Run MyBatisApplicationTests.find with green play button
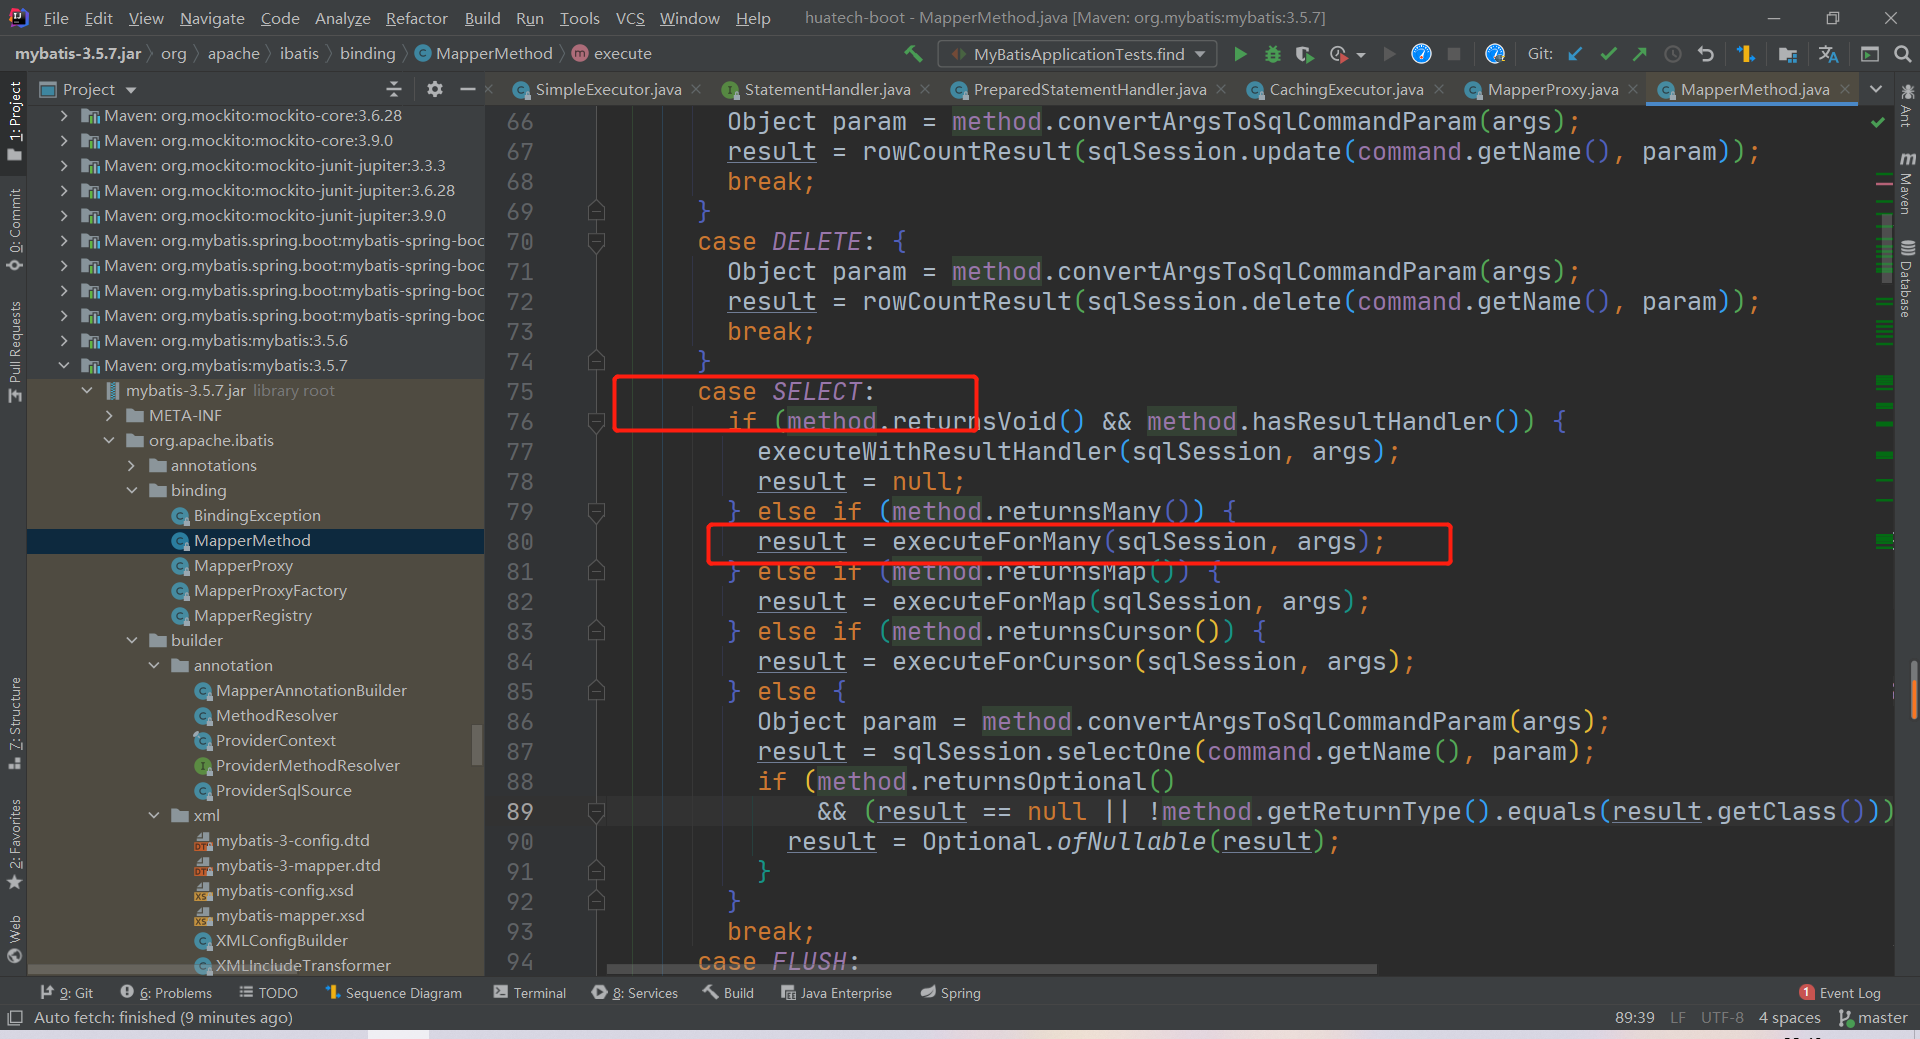Viewport: 1920px width, 1039px height. (1240, 54)
